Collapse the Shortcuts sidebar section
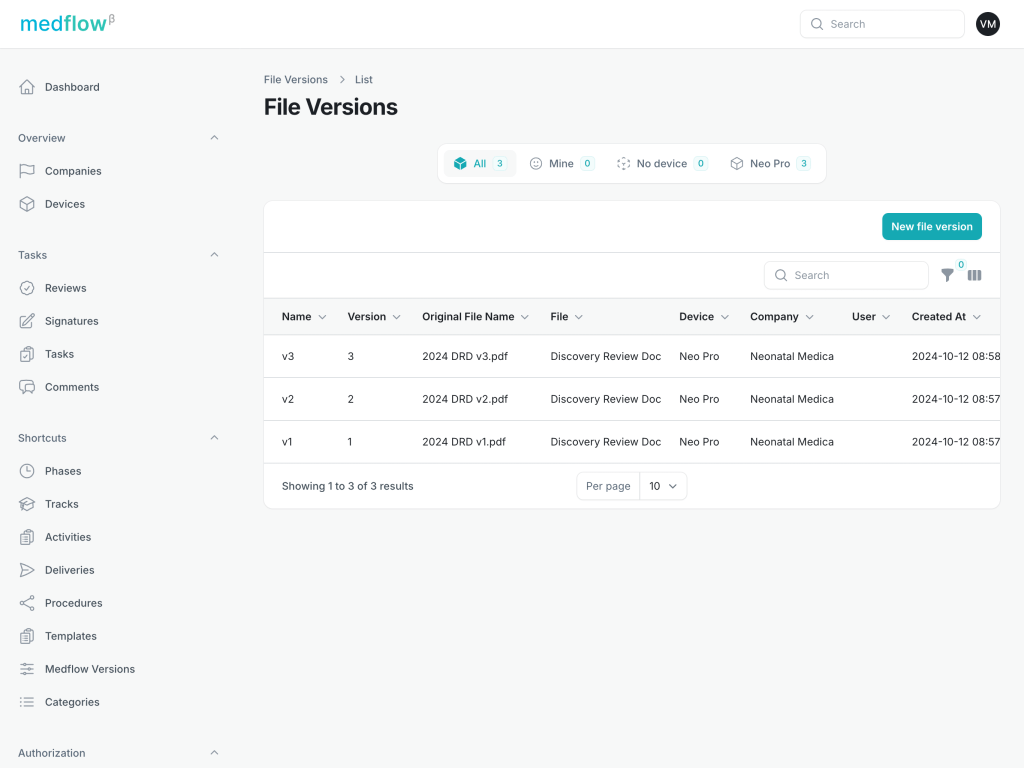The height and width of the screenshot is (768, 1024). click(214, 438)
